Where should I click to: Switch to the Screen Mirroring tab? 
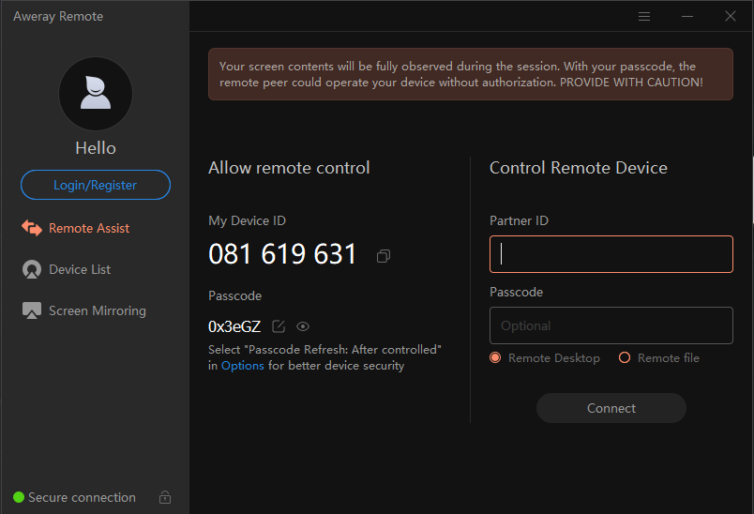point(97,311)
